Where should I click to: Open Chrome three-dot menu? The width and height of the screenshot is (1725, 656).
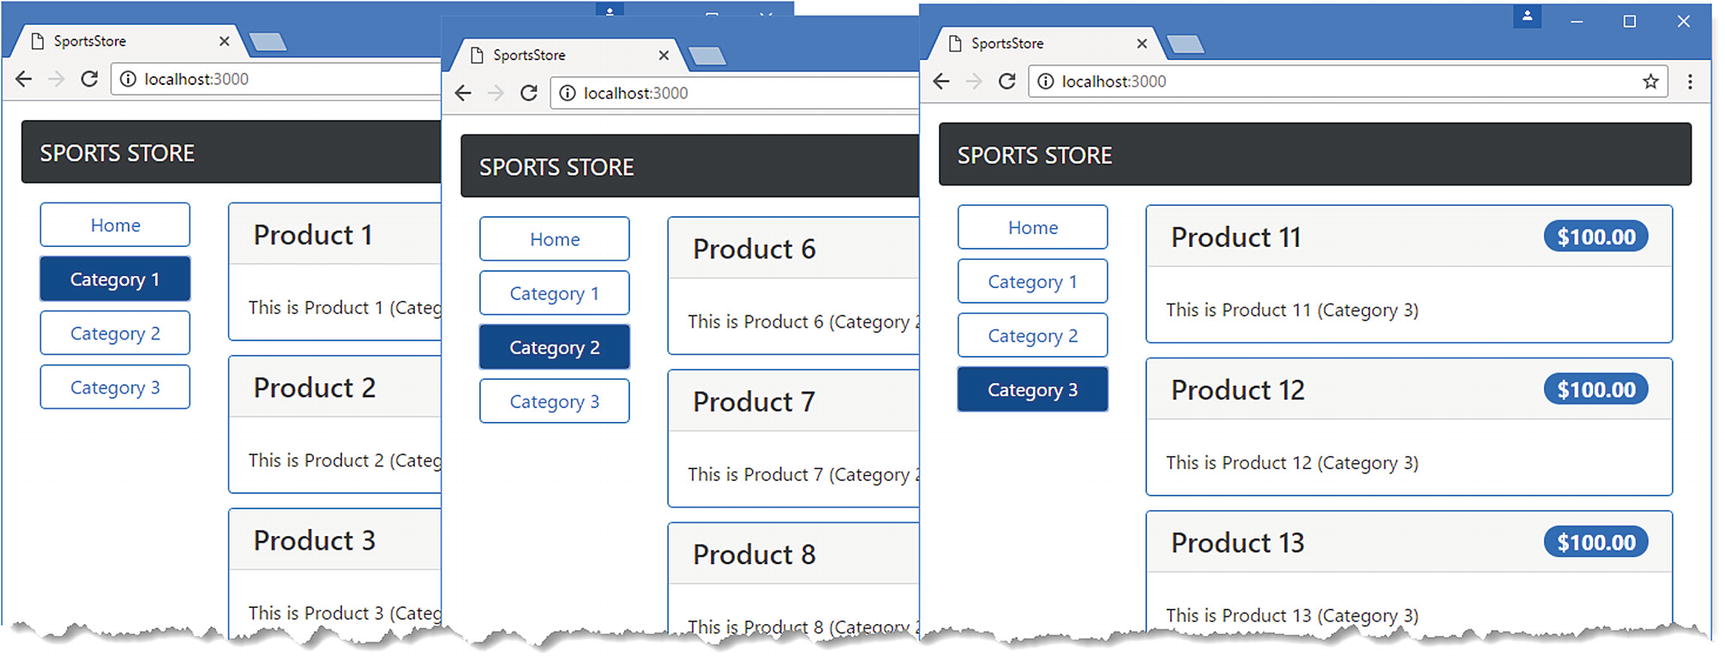pos(1690,82)
